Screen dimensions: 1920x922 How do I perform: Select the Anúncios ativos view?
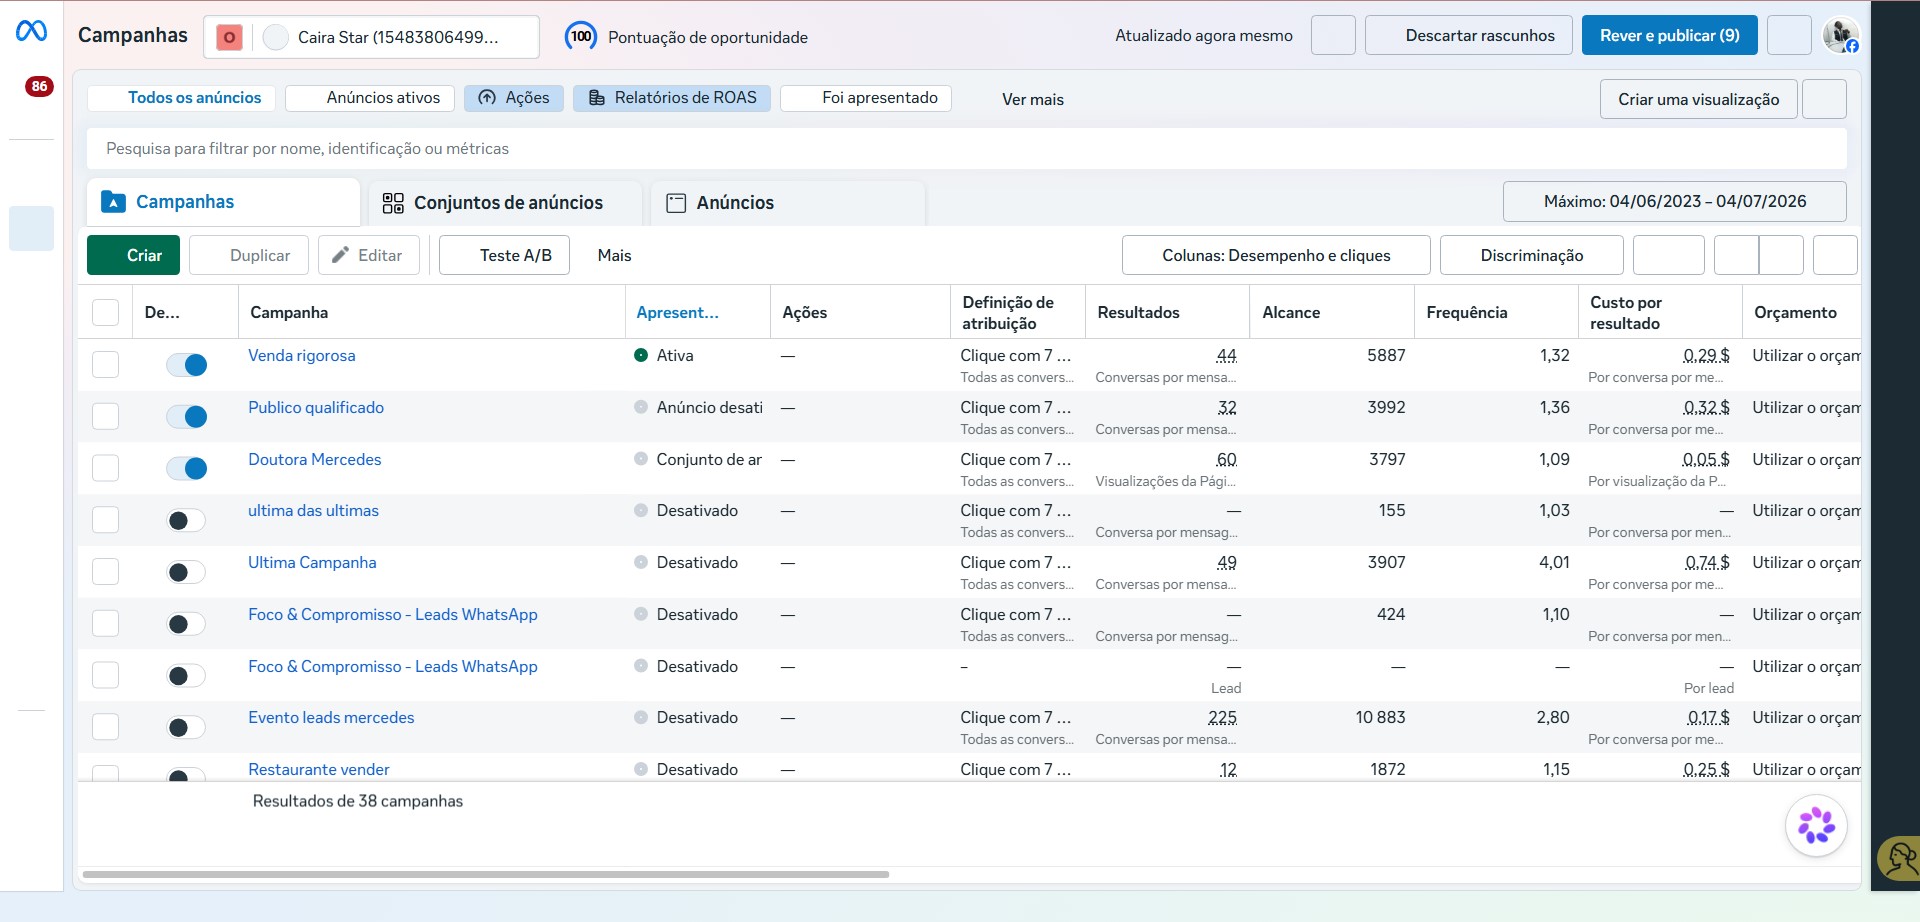(370, 98)
